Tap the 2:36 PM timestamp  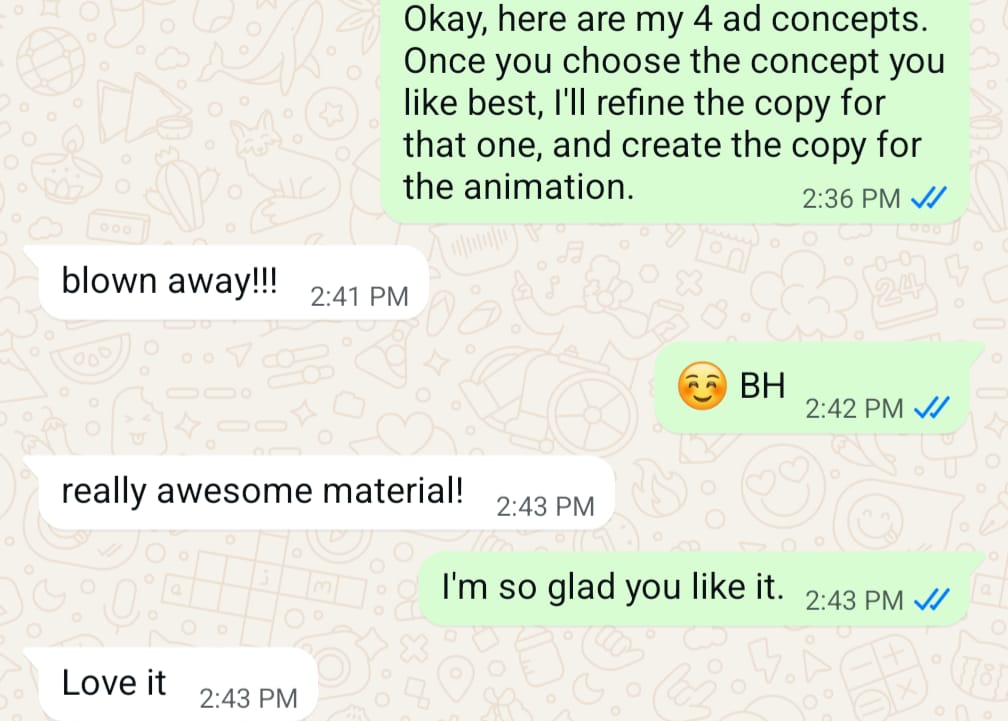[851, 199]
